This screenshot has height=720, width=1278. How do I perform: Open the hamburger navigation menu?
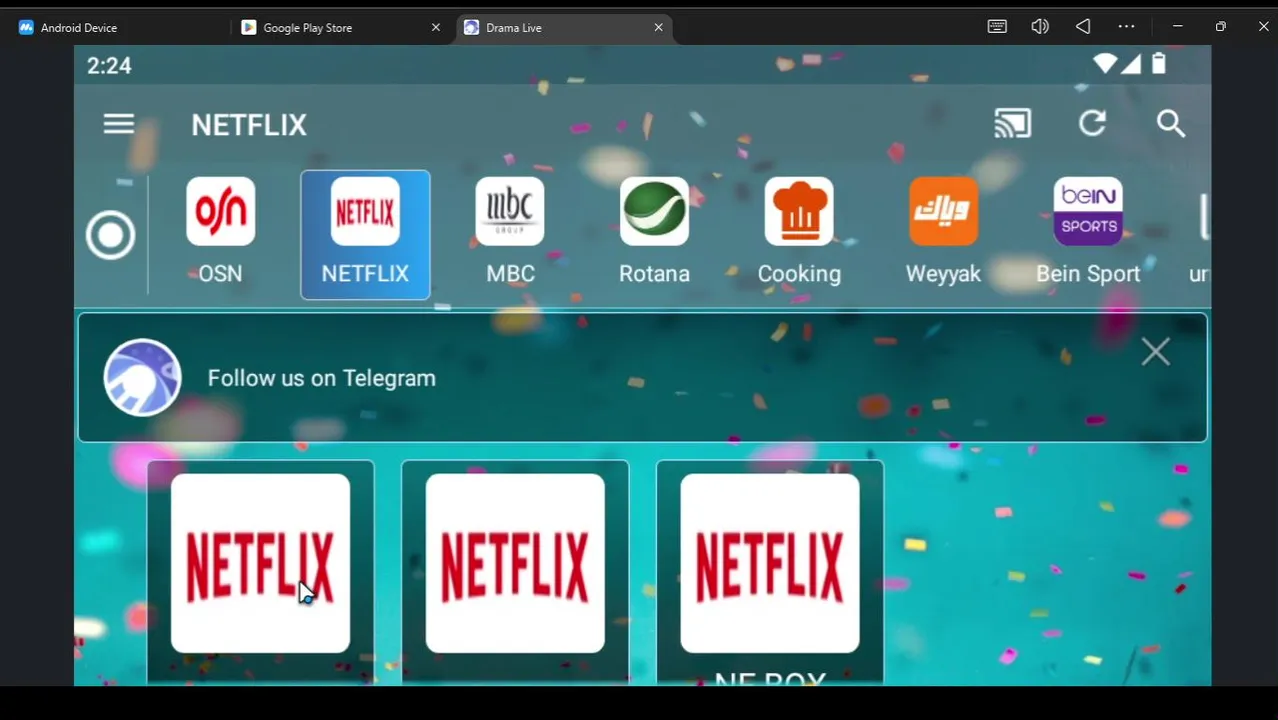tap(118, 124)
